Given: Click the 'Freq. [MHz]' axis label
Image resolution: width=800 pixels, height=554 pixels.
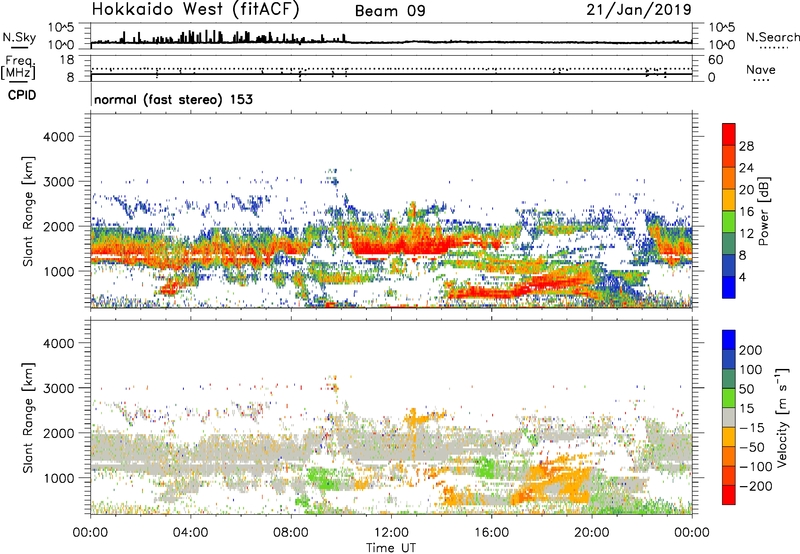Looking at the screenshot, I should 19,68.
